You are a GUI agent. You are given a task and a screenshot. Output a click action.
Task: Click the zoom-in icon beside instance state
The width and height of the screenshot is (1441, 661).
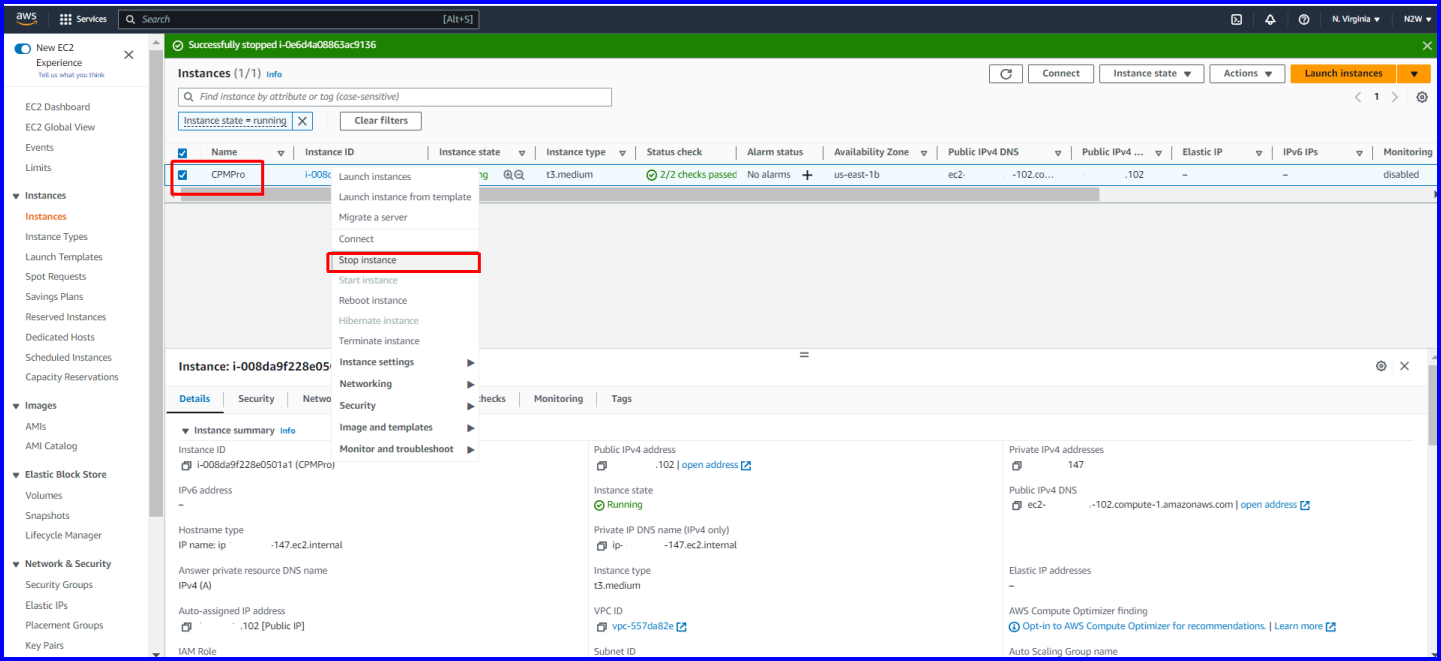click(x=508, y=175)
